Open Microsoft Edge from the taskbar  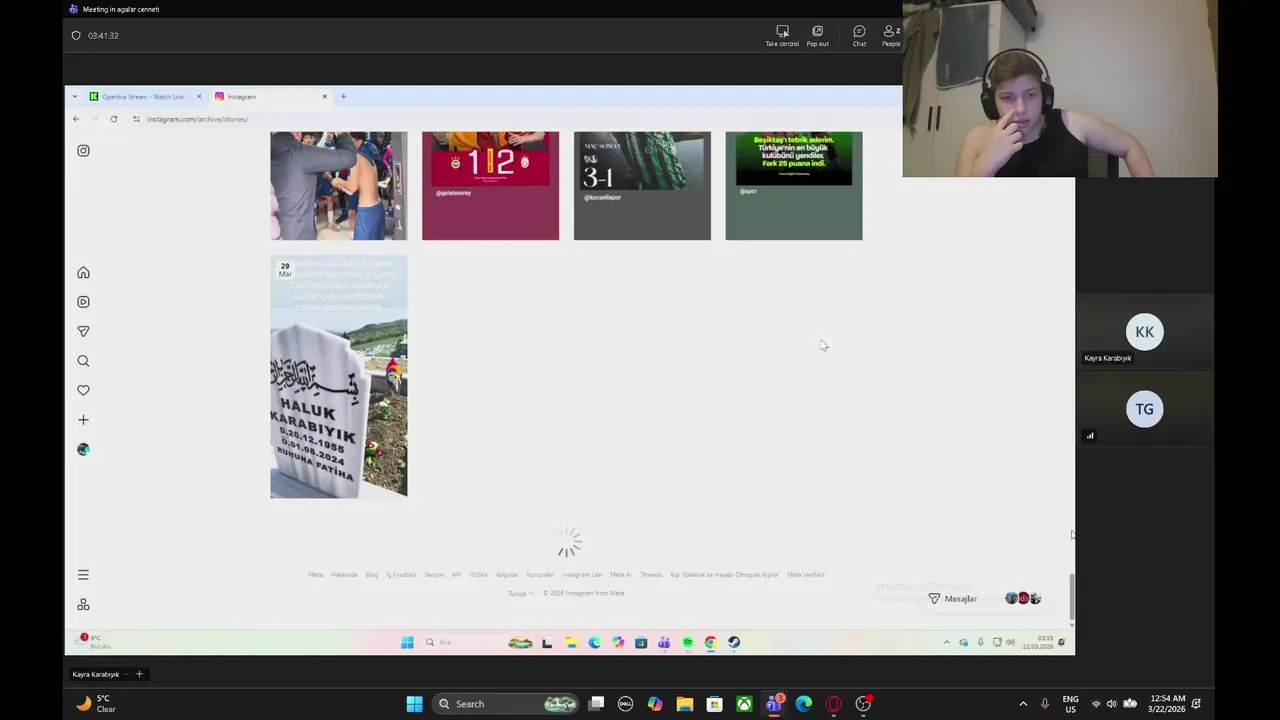804,704
